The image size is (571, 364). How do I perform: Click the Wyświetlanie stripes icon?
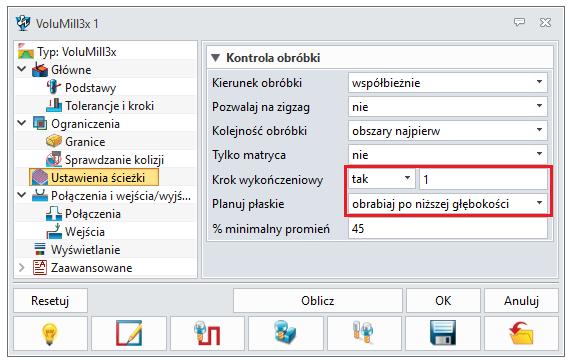40,249
